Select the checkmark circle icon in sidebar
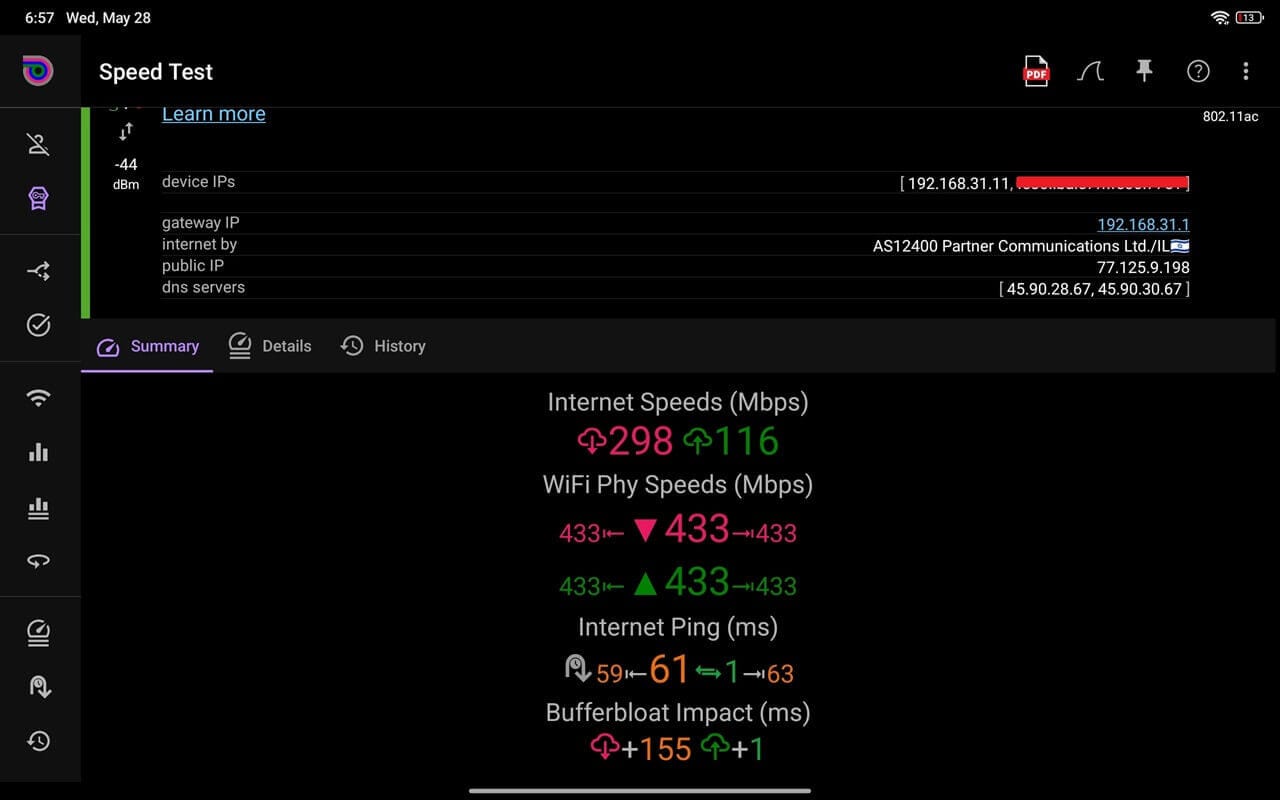 39,325
